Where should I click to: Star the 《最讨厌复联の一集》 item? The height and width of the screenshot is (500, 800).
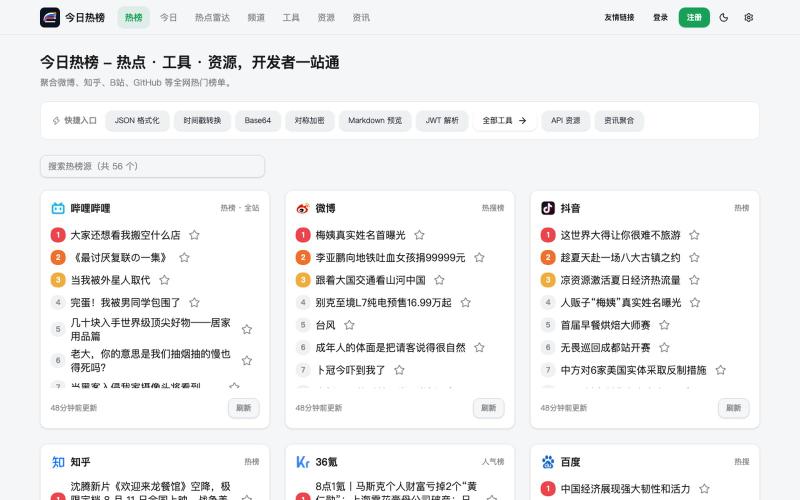pos(184,258)
